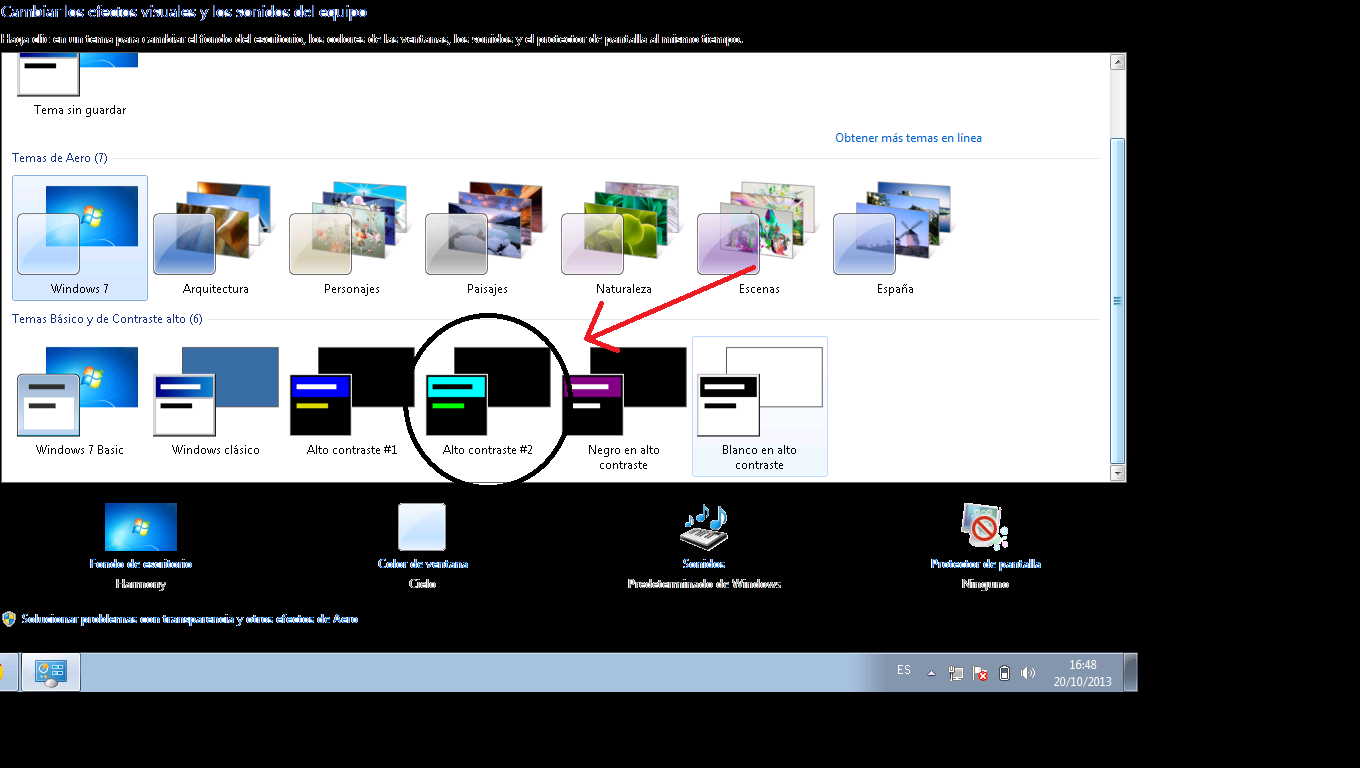Viewport: 1360px width, 768px height.
Task: Open the Personalization window taskbar button
Action: [51, 672]
